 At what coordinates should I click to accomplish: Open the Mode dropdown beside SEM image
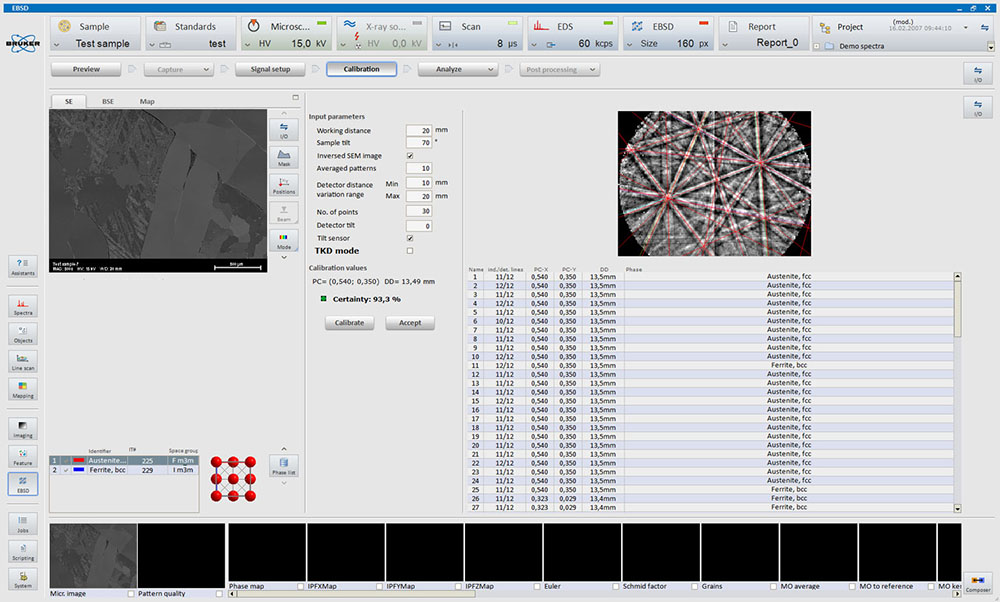pos(284,240)
